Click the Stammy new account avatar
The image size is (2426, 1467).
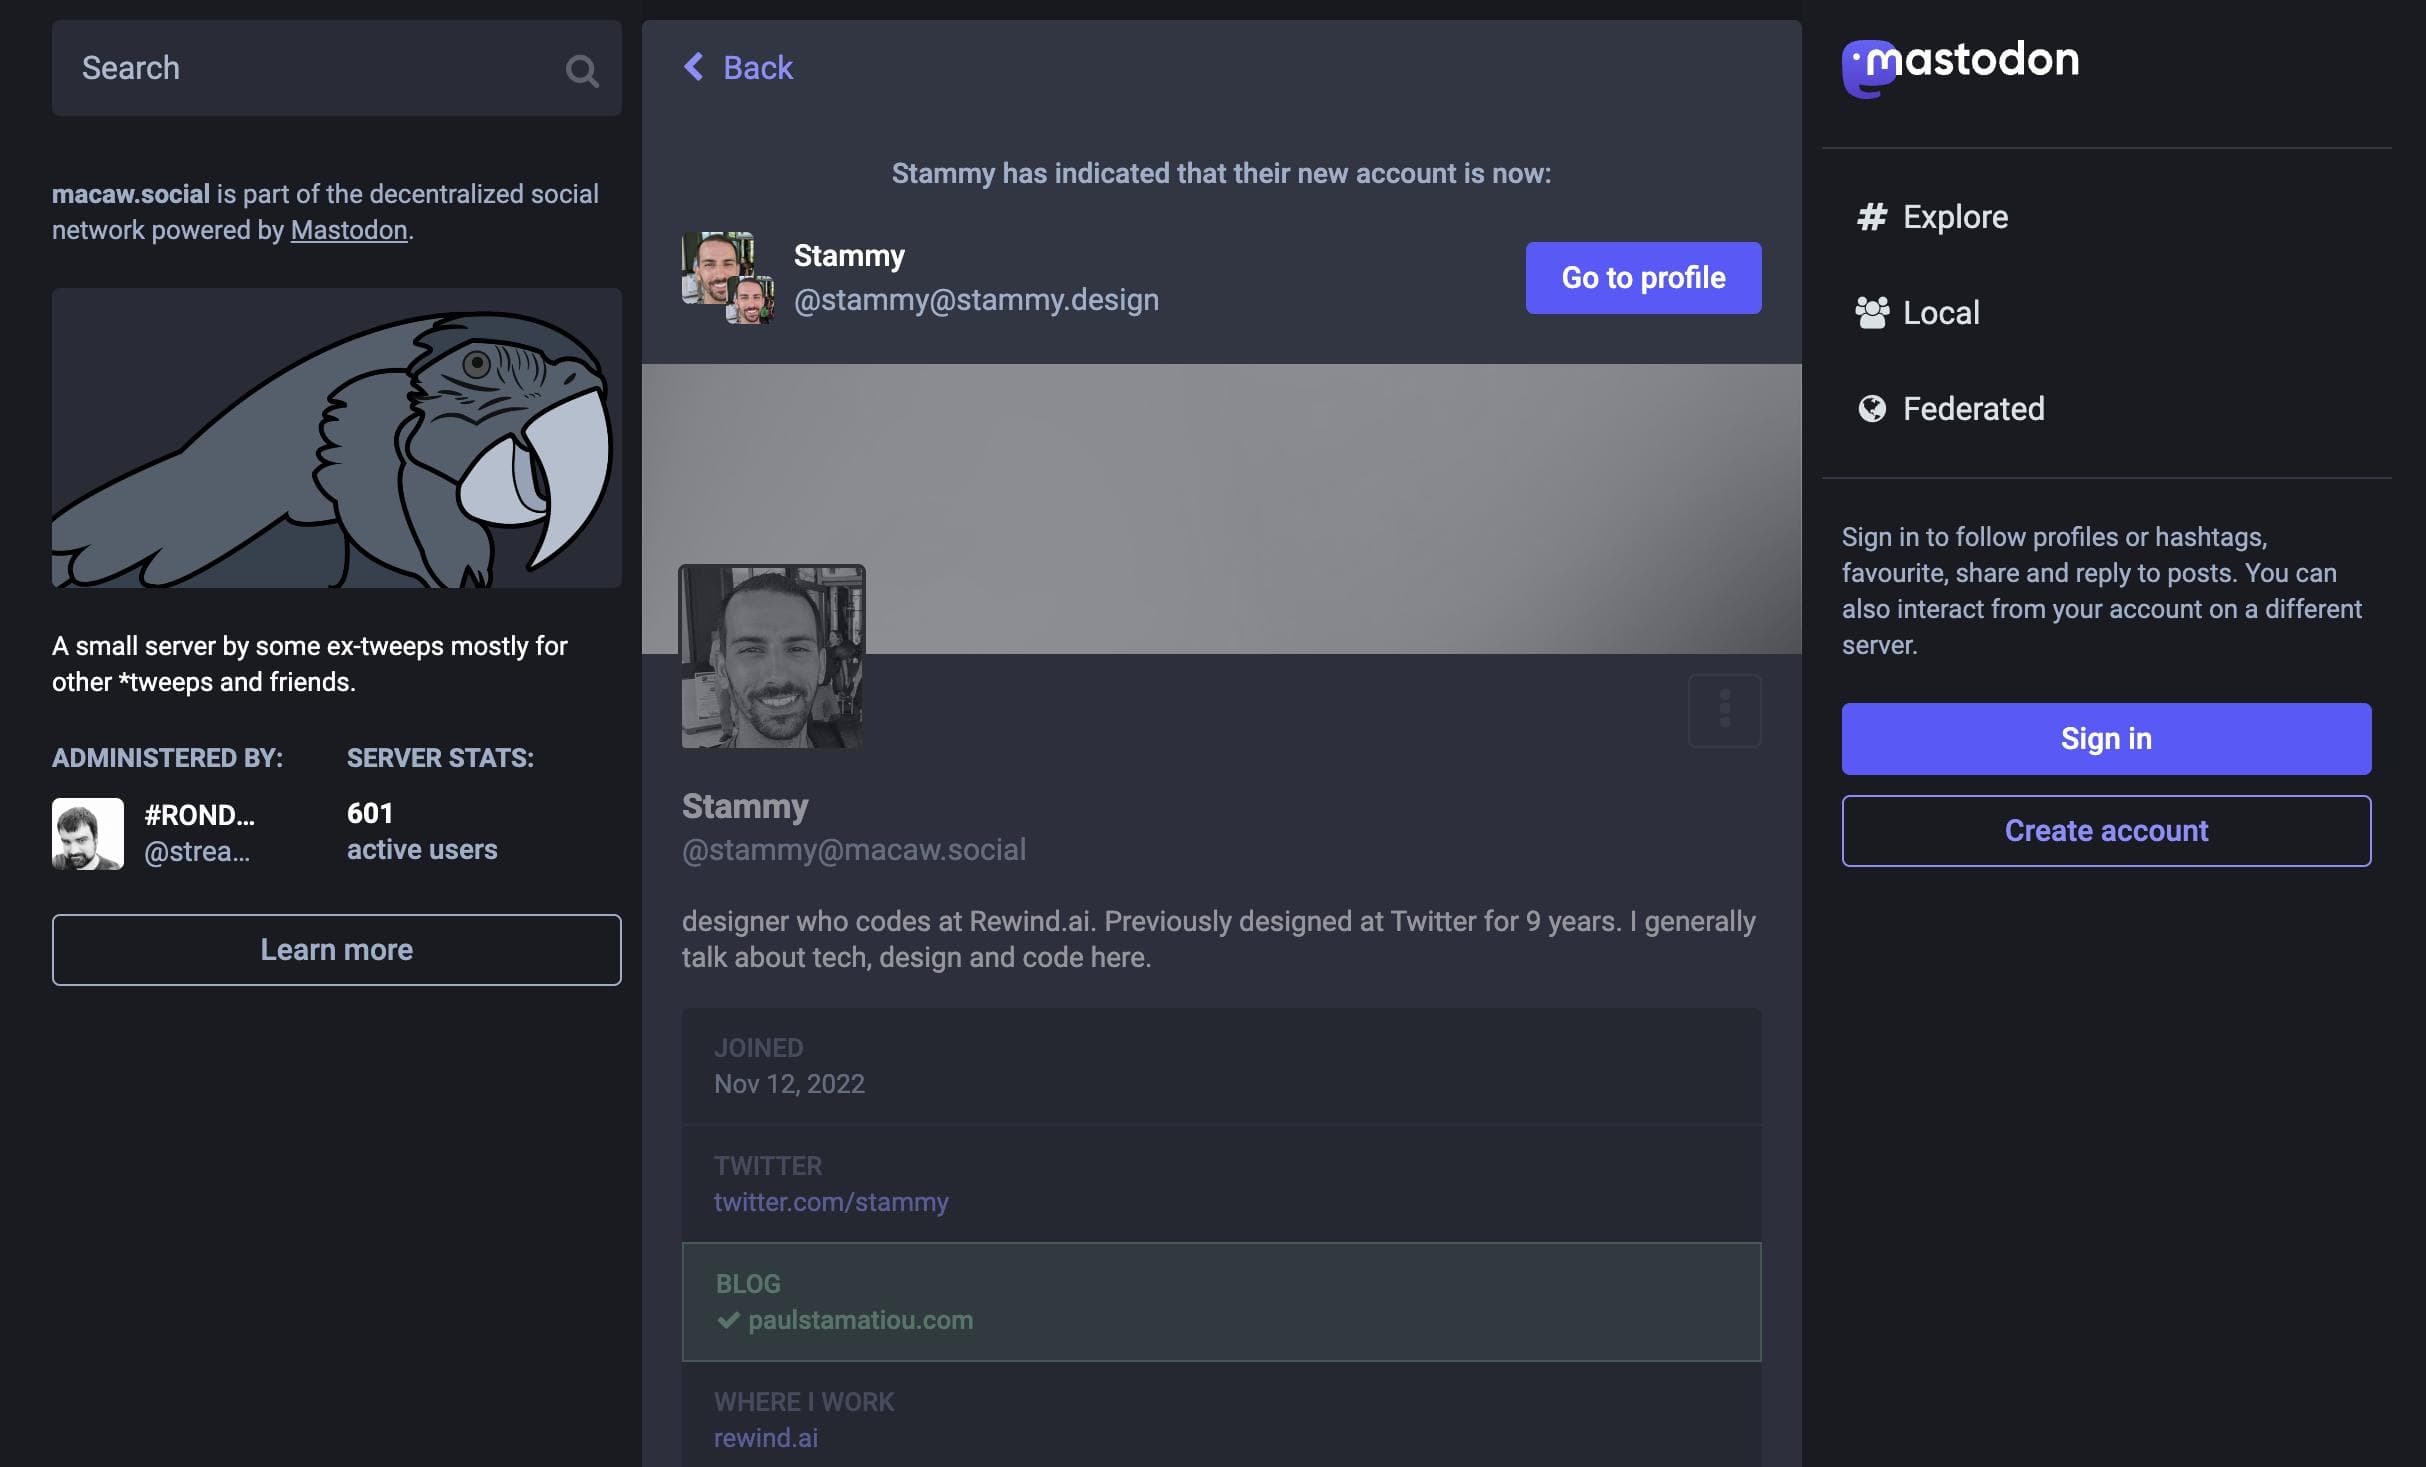[x=728, y=278]
